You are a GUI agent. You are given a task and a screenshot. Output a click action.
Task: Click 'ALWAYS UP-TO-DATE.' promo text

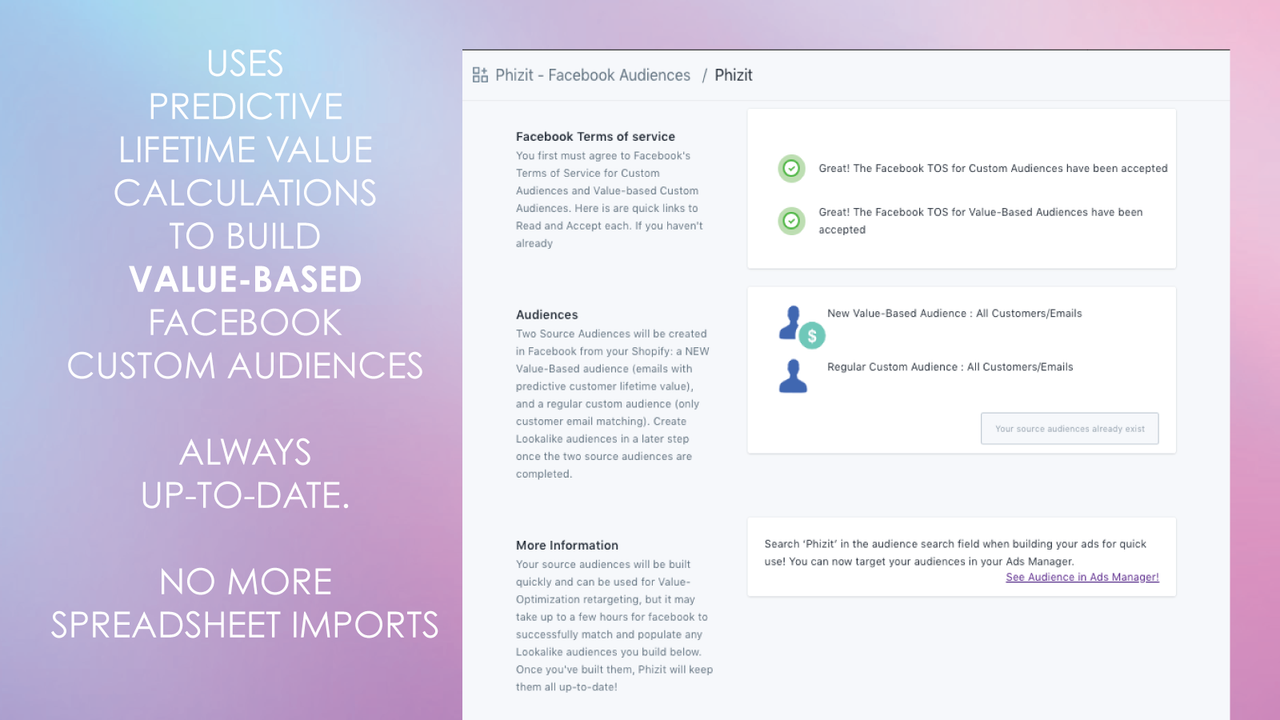[x=245, y=473]
